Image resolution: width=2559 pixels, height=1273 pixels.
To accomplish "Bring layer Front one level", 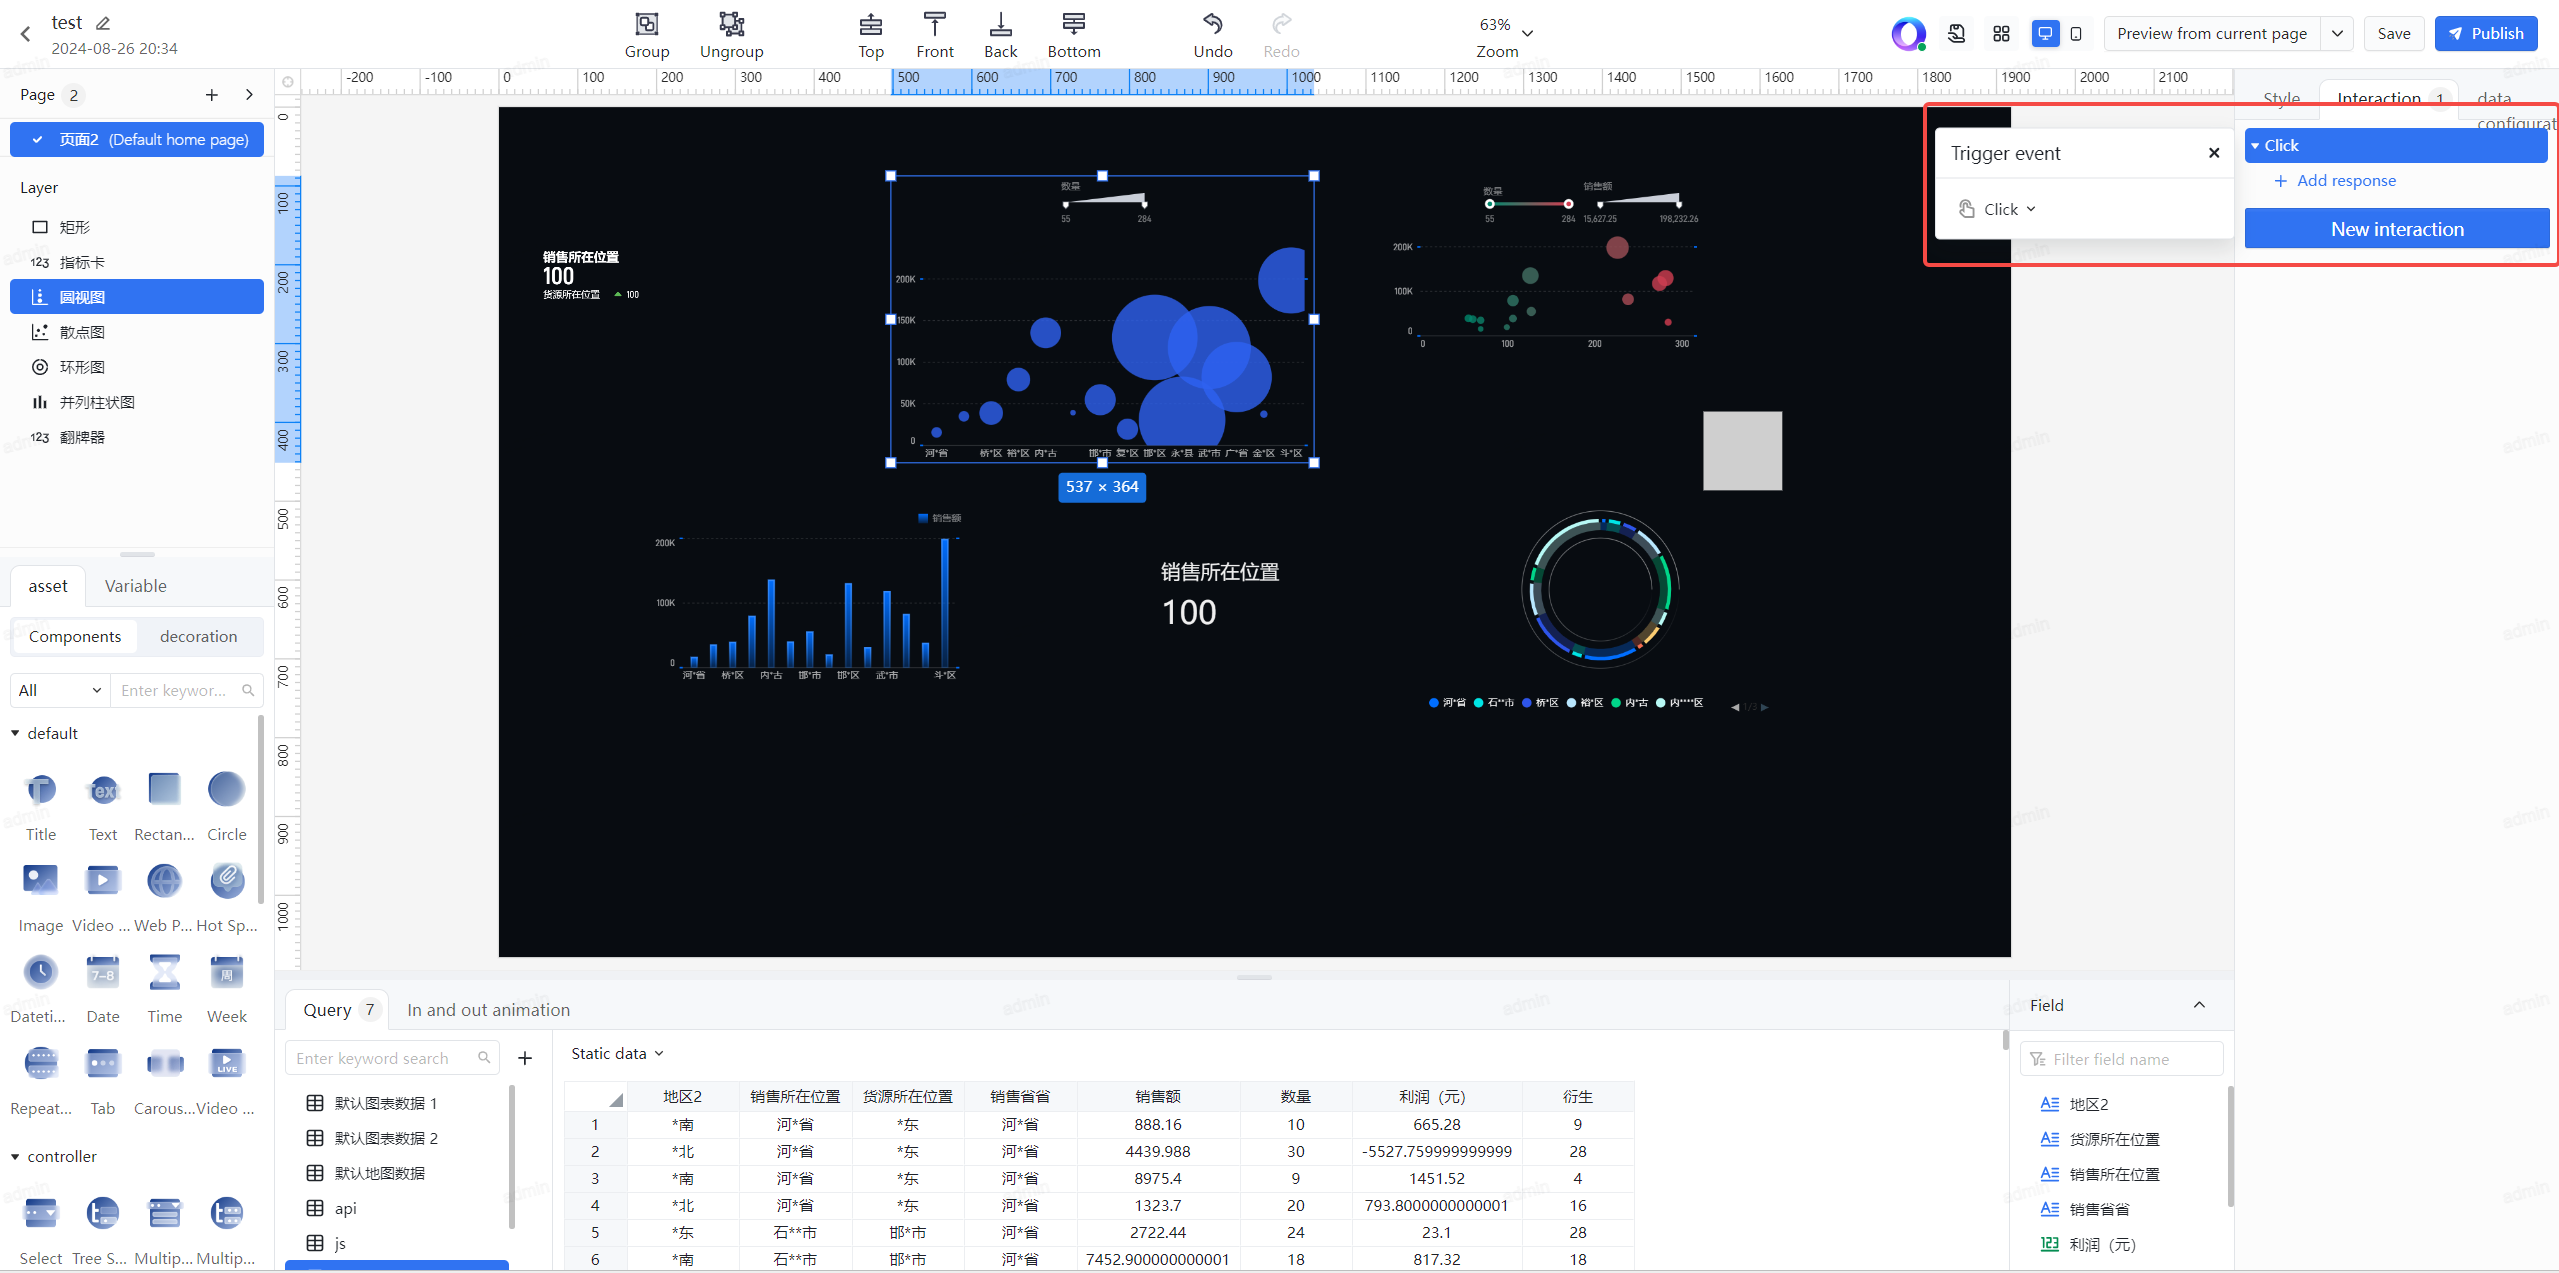I will pyautogui.click(x=934, y=23).
